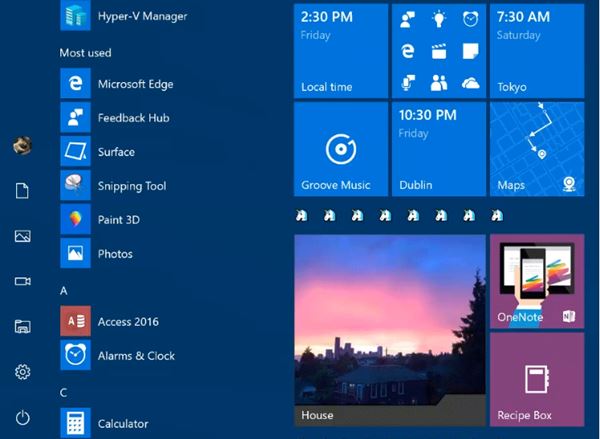This screenshot has width=600, height=439.
Task: Click the People icon in the folder tile
Action: pos(439,83)
